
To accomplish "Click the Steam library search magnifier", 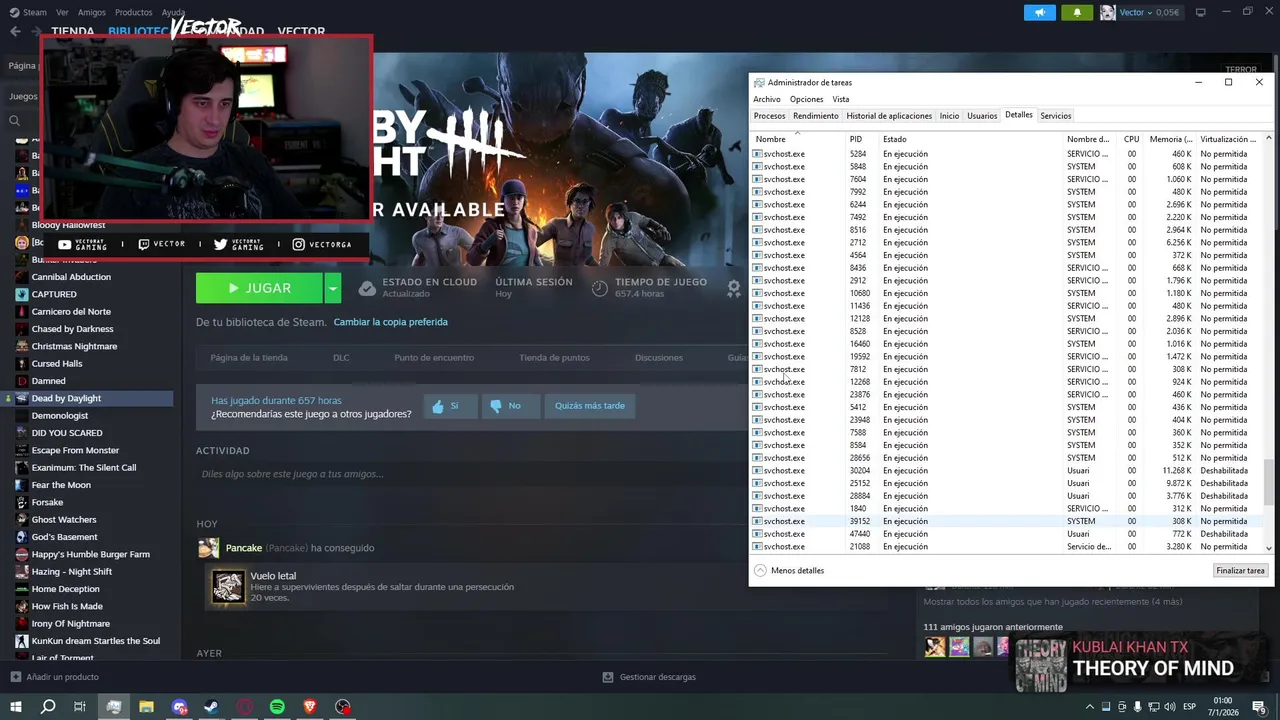I will tap(14, 120).
